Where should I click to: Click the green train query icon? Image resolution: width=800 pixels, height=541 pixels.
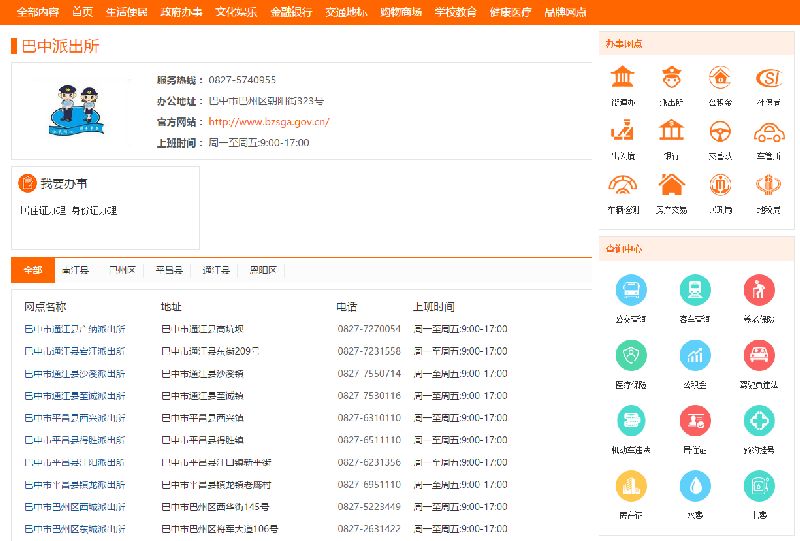click(695, 290)
